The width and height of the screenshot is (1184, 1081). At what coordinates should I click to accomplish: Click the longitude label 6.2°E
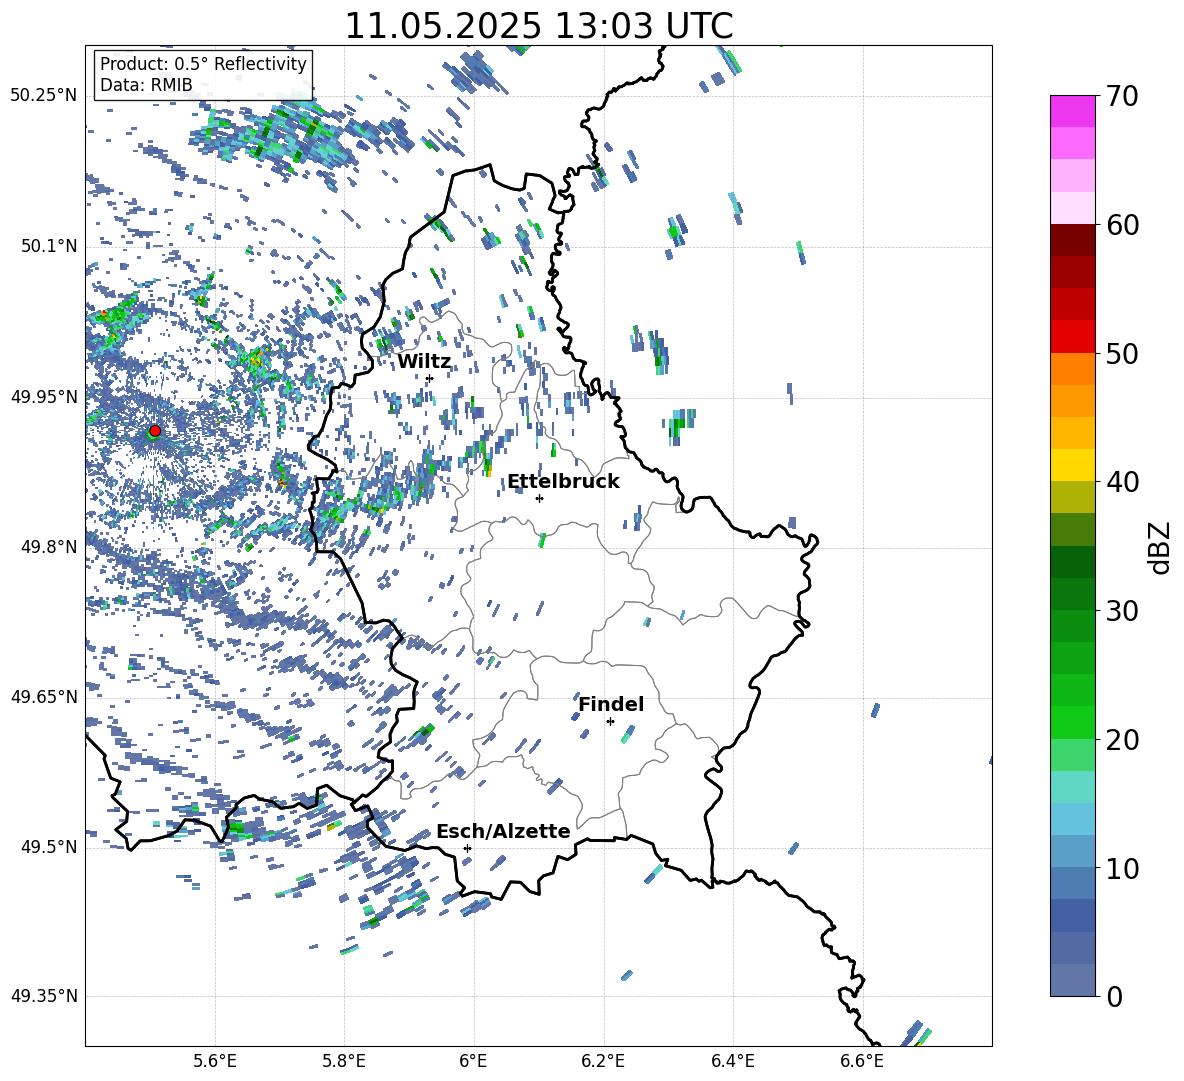coord(603,1062)
